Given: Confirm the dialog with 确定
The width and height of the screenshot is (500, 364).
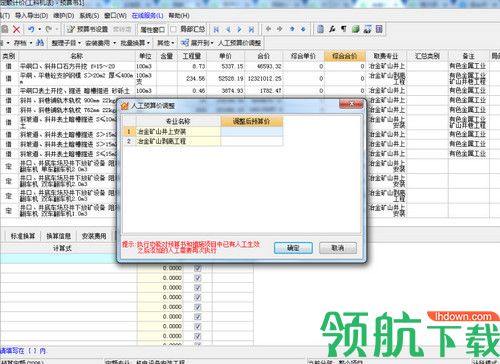Looking at the screenshot, I should point(293,248).
